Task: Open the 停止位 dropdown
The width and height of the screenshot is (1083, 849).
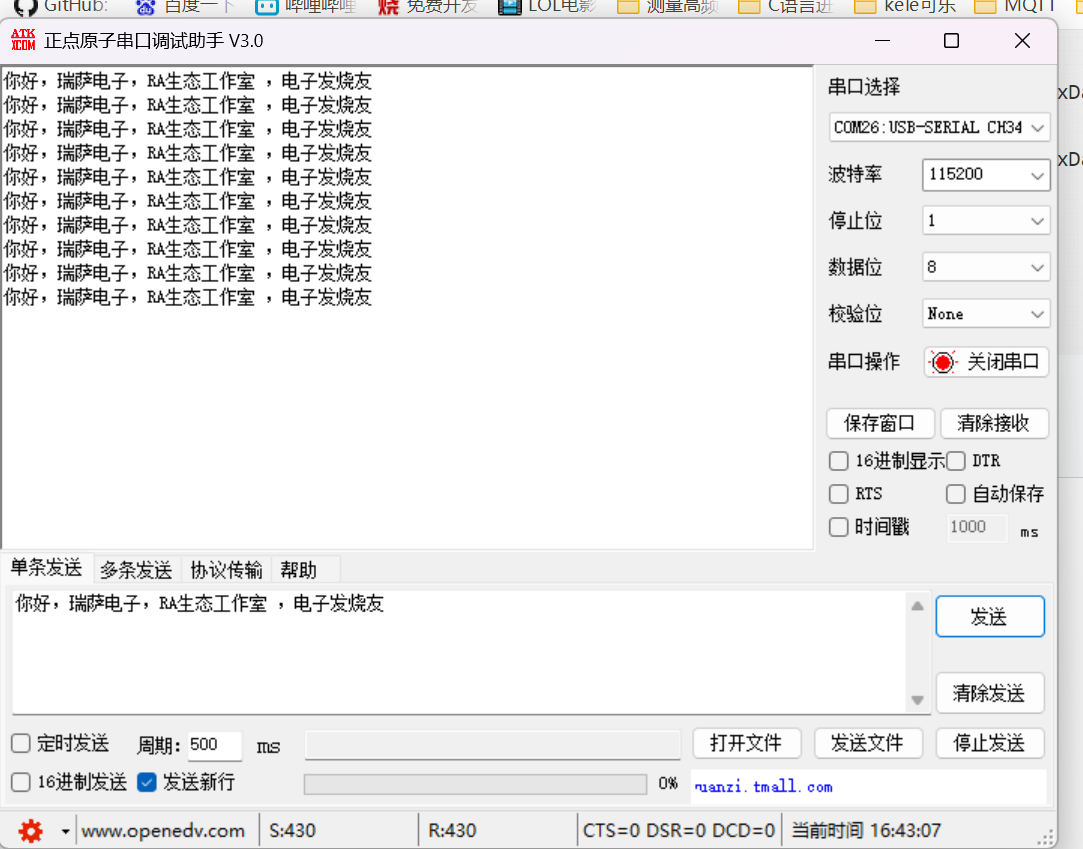Action: 986,221
